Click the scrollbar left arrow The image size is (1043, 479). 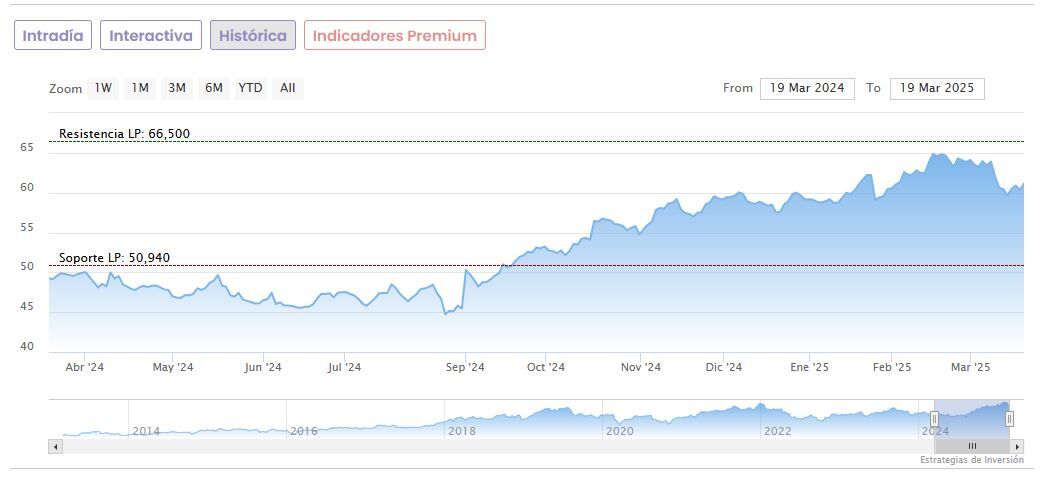(x=55, y=446)
